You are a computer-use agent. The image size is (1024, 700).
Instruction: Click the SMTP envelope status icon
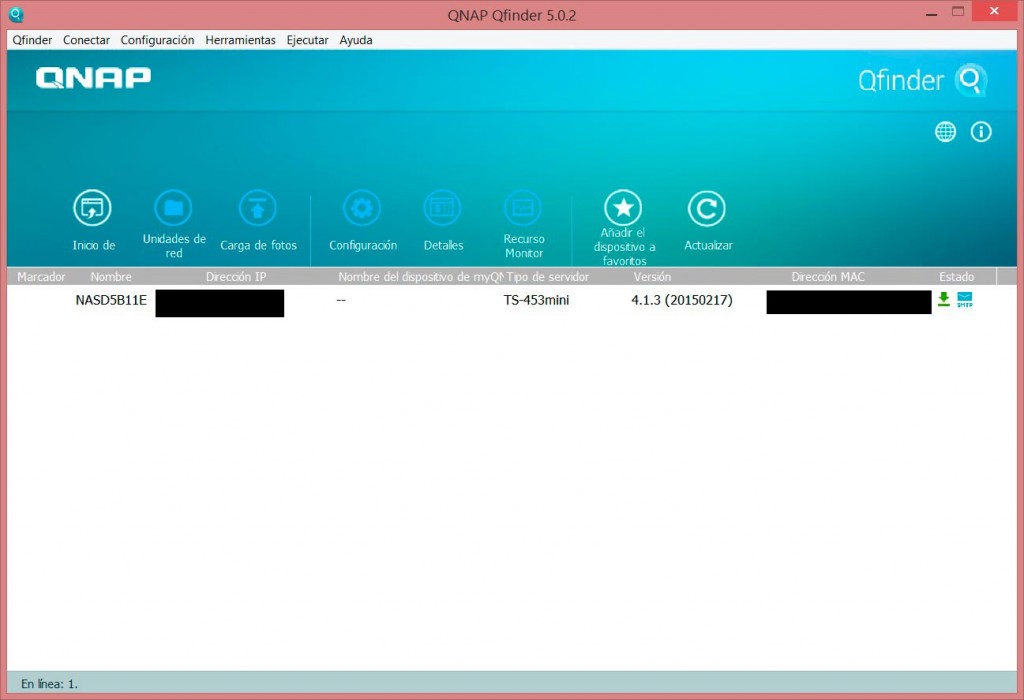[965, 299]
